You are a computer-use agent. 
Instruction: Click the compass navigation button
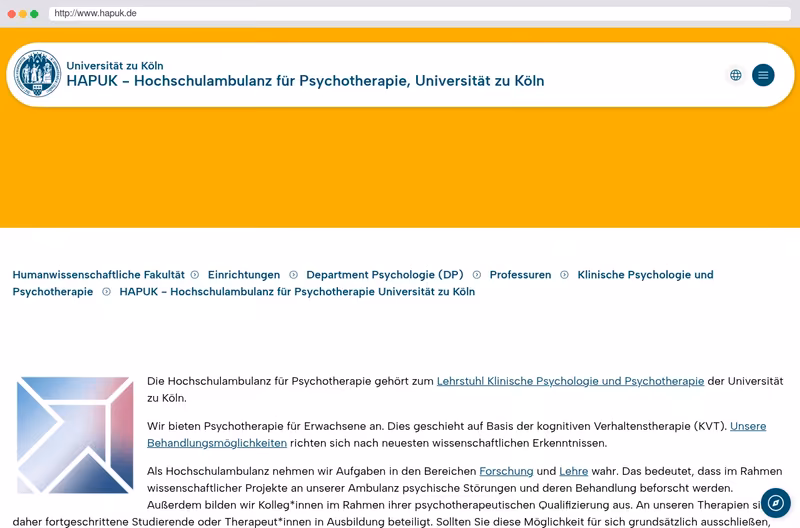pos(776,503)
